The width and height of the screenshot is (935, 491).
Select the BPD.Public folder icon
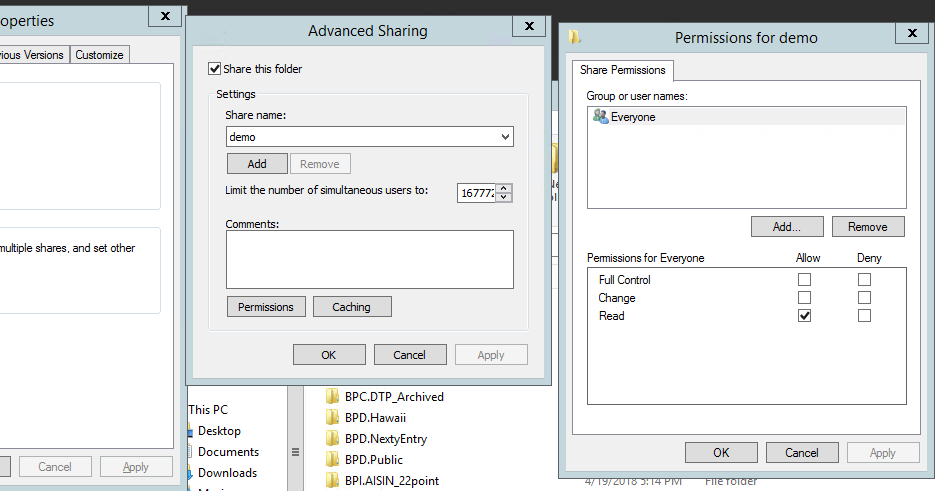click(x=334, y=459)
